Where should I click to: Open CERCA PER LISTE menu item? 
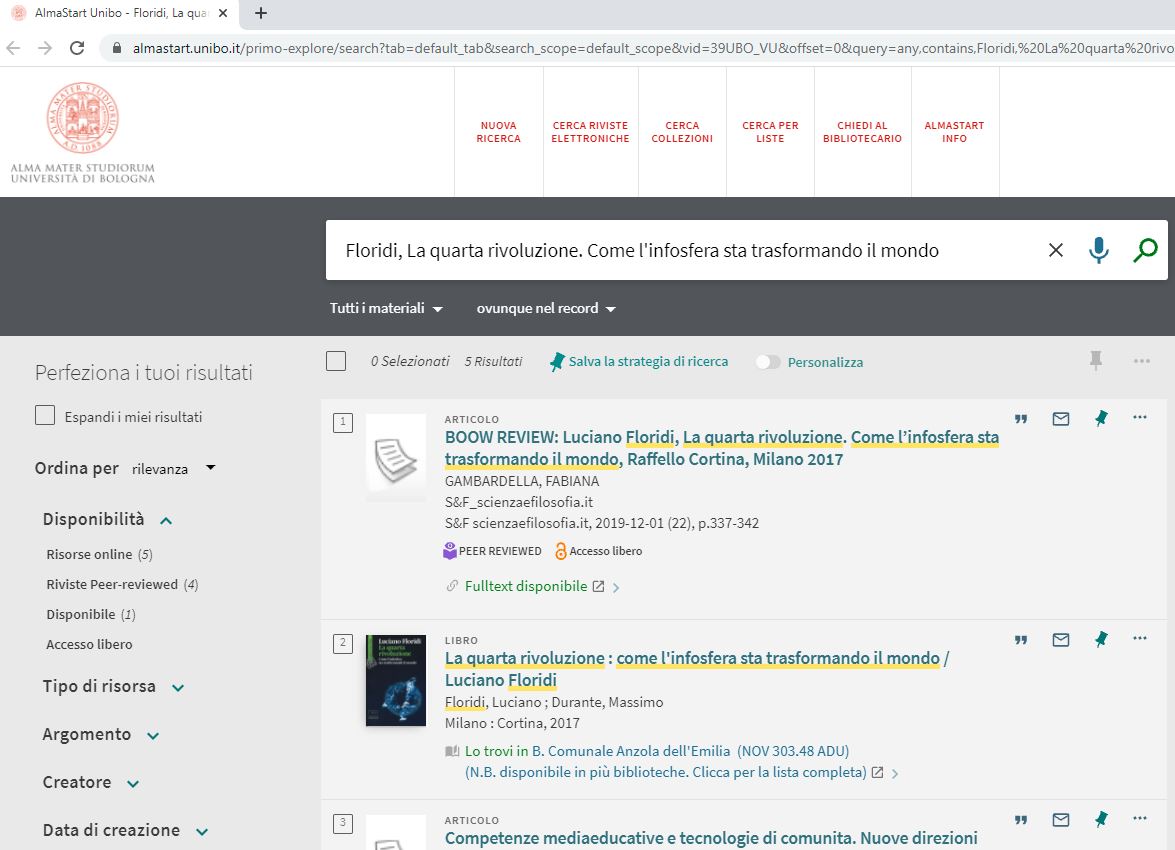pyautogui.click(x=770, y=132)
